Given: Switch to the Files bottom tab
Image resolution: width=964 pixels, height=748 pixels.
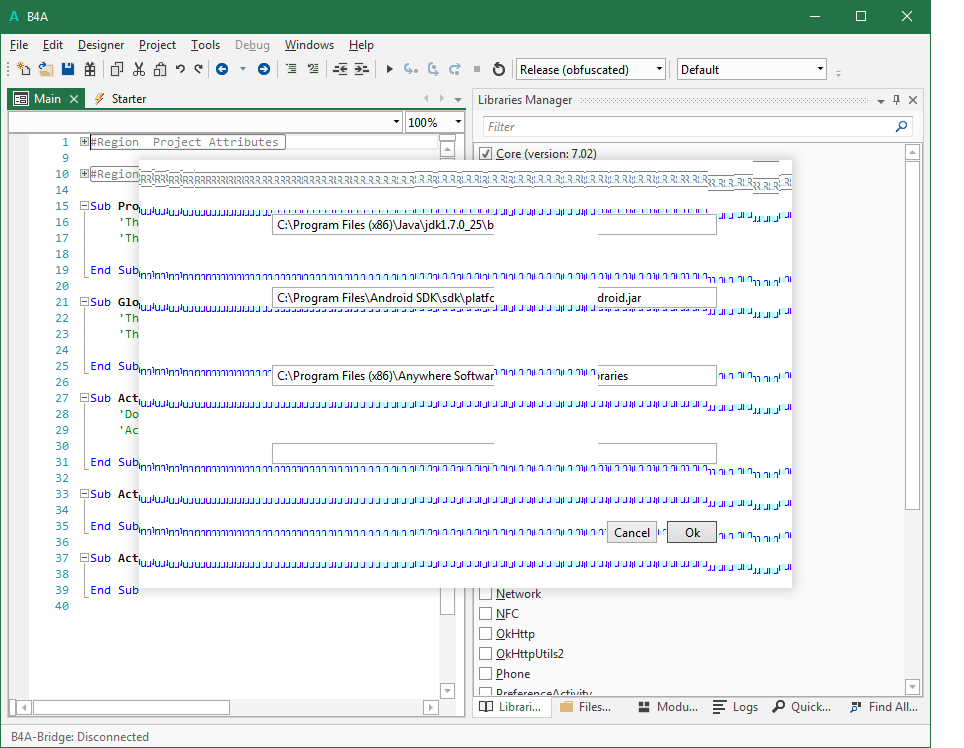Looking at the screenshot, I should coord(586,707).
